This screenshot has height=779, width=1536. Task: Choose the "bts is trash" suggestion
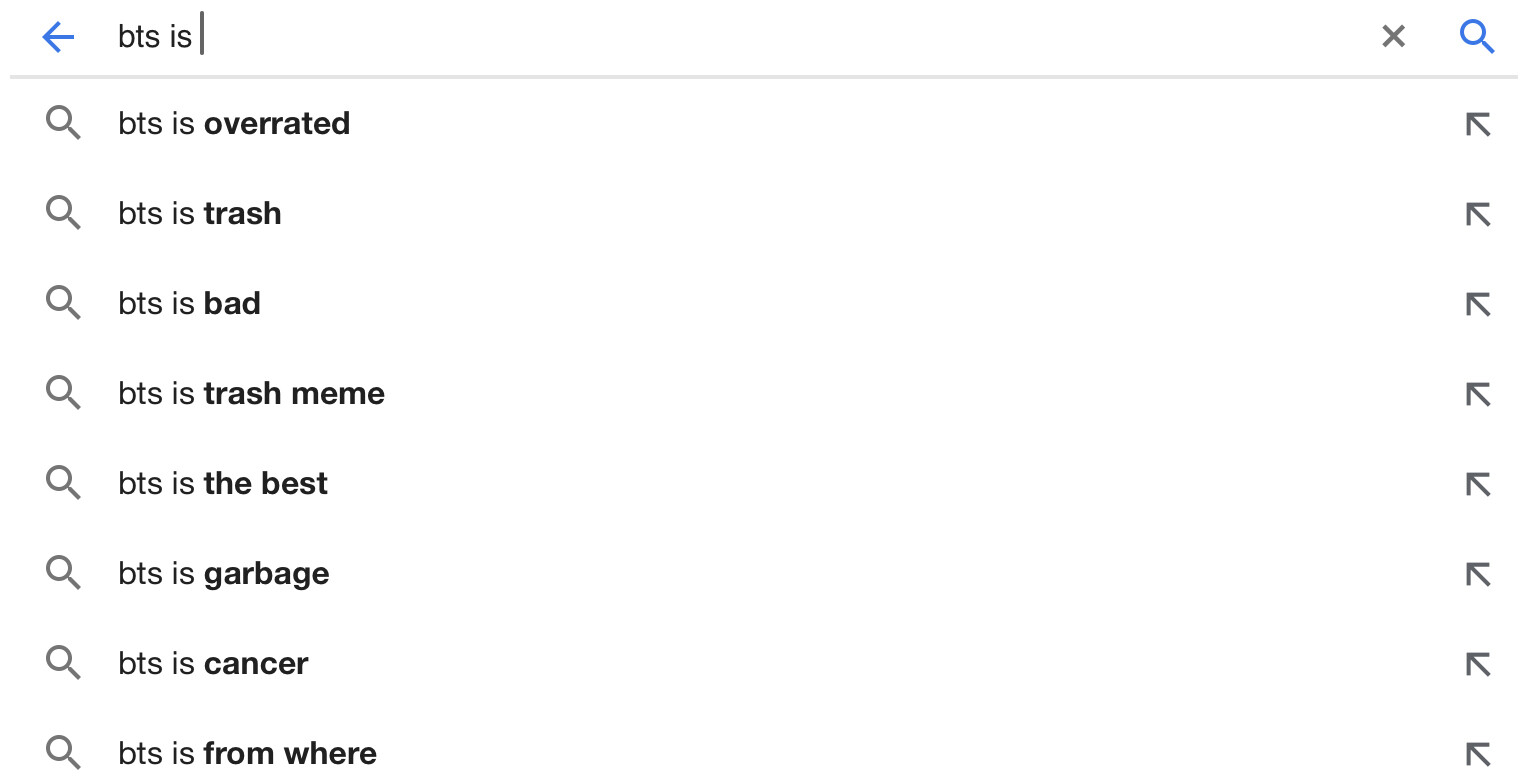pyautogui.click(x=200, y=214)
